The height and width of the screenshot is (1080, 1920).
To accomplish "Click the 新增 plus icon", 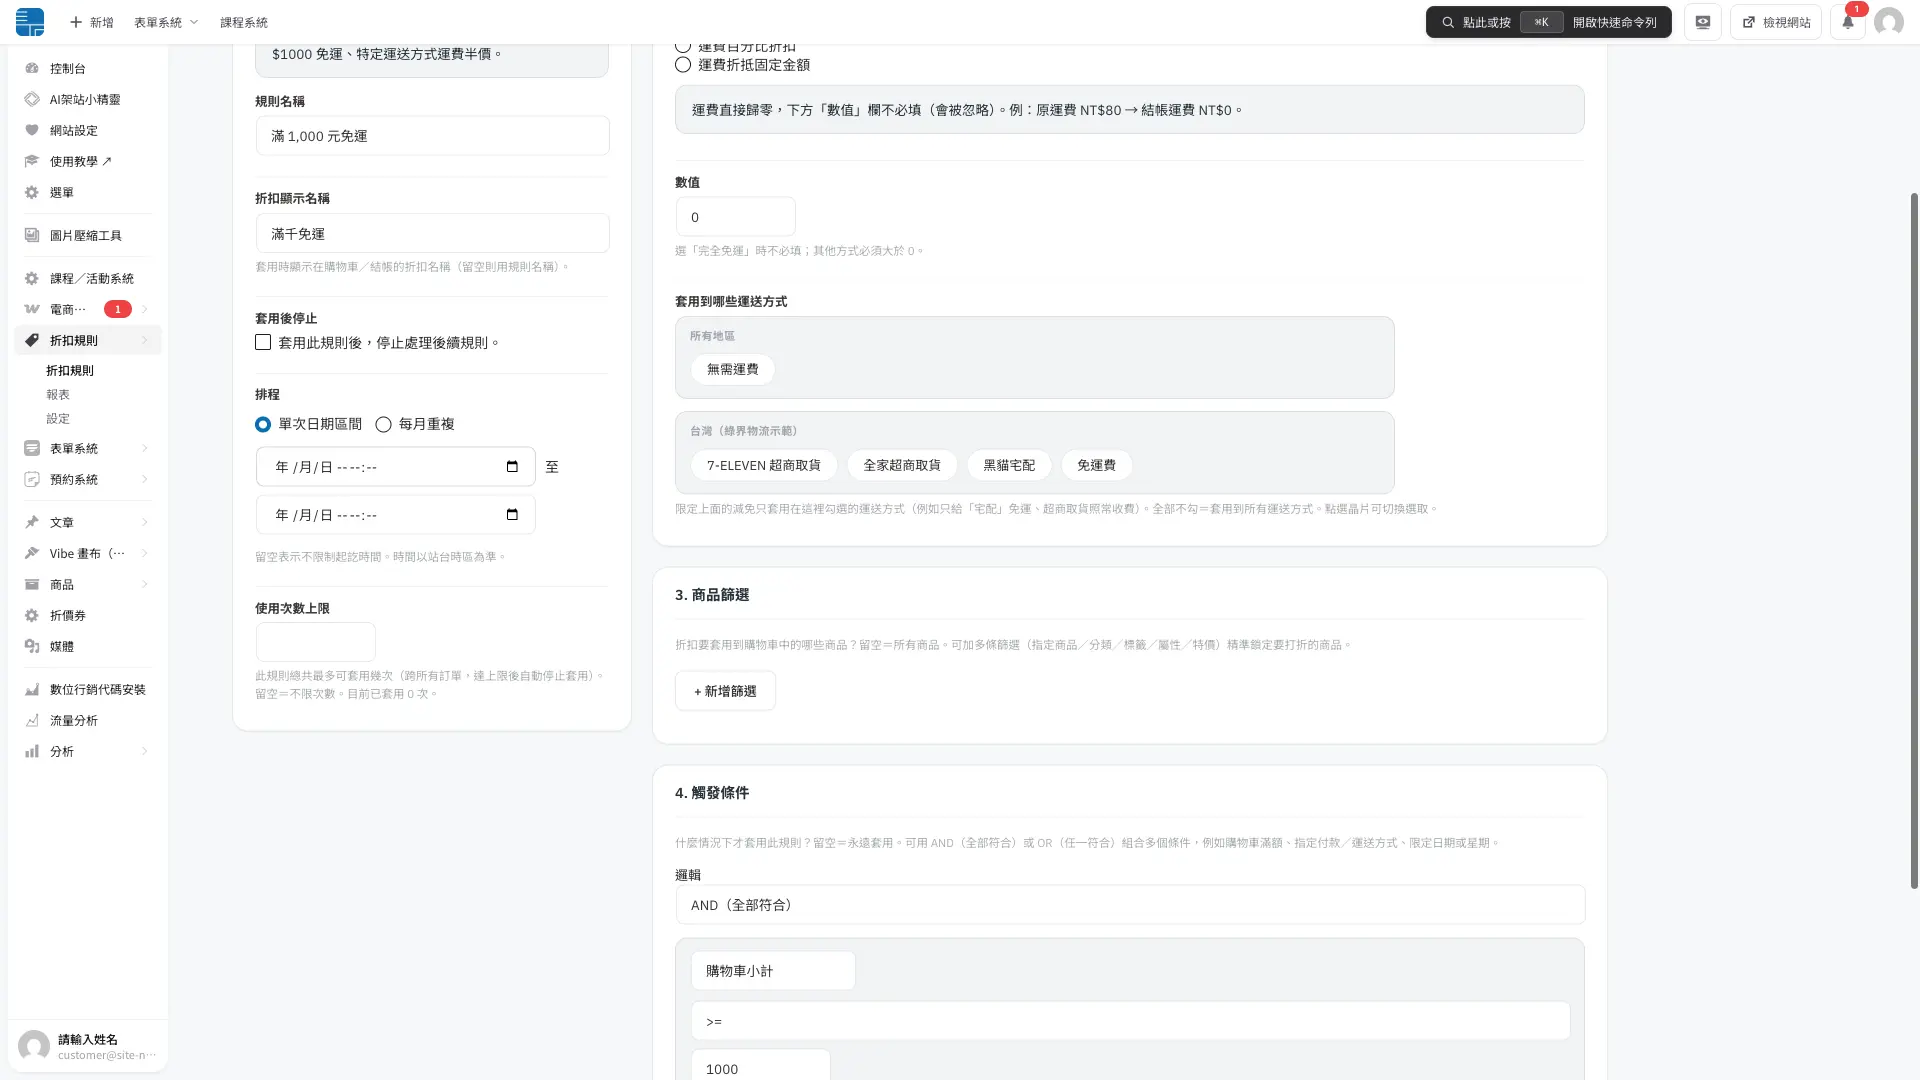I will point(76,22).
